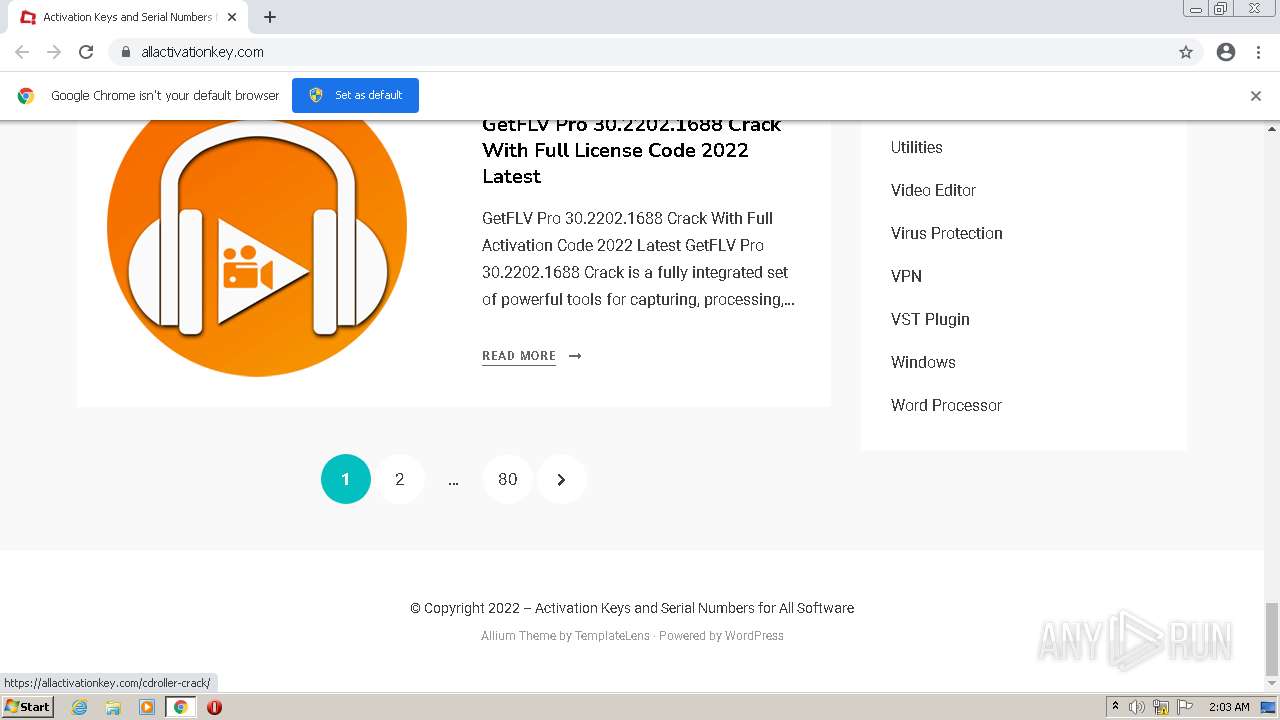
Task: Open the Chrome three-dot menu
Action: 1258,52
